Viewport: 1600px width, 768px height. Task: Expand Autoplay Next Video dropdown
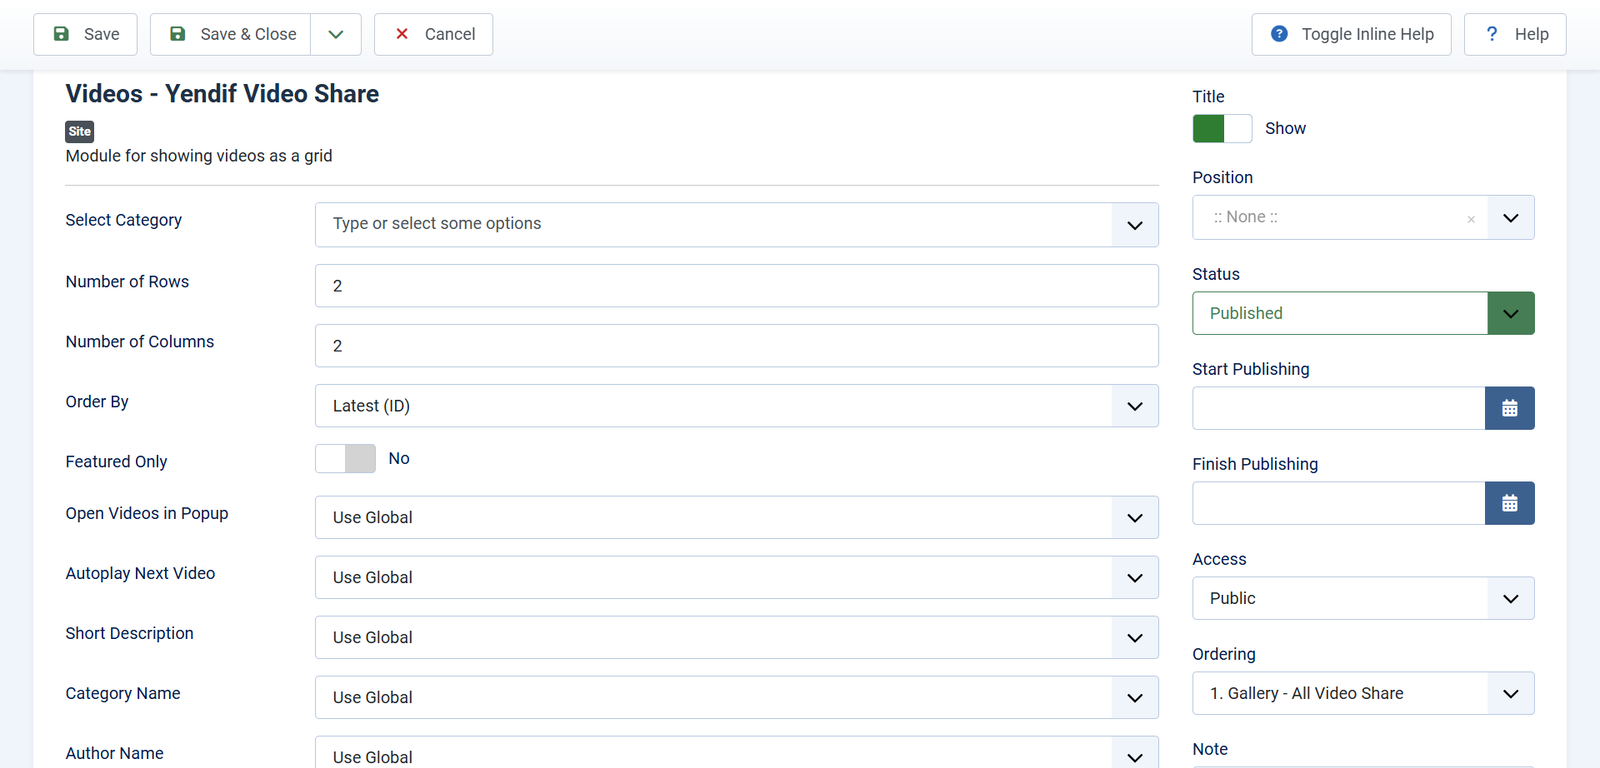[737, 578]
